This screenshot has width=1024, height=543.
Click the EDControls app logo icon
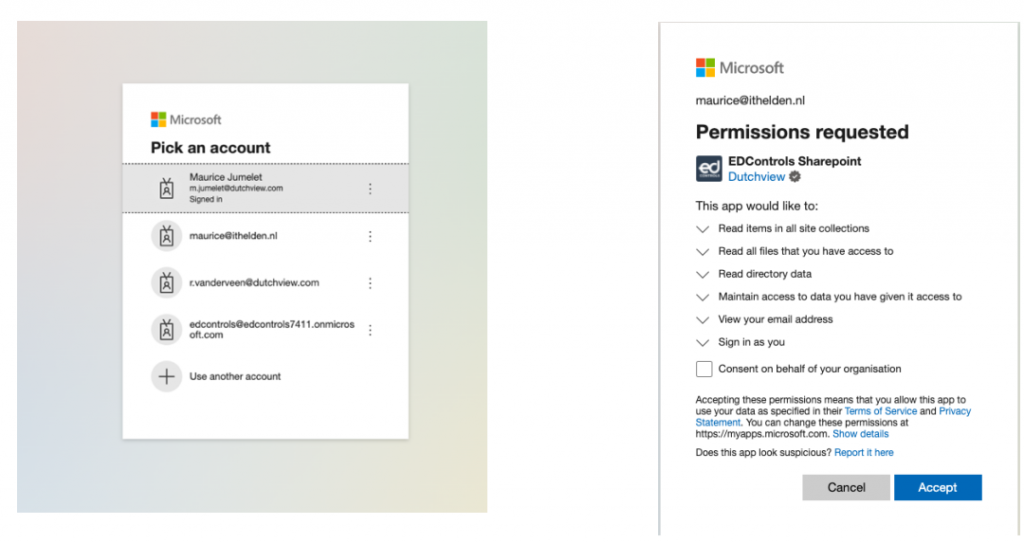709,168
